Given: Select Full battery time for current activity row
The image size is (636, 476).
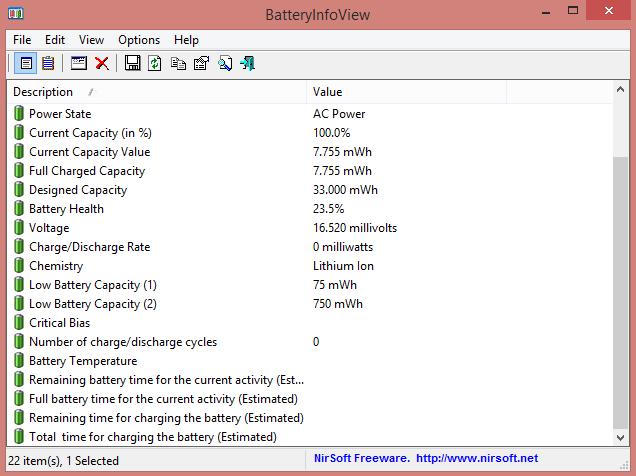Looking at the screenshot, I should coord(309,399).
